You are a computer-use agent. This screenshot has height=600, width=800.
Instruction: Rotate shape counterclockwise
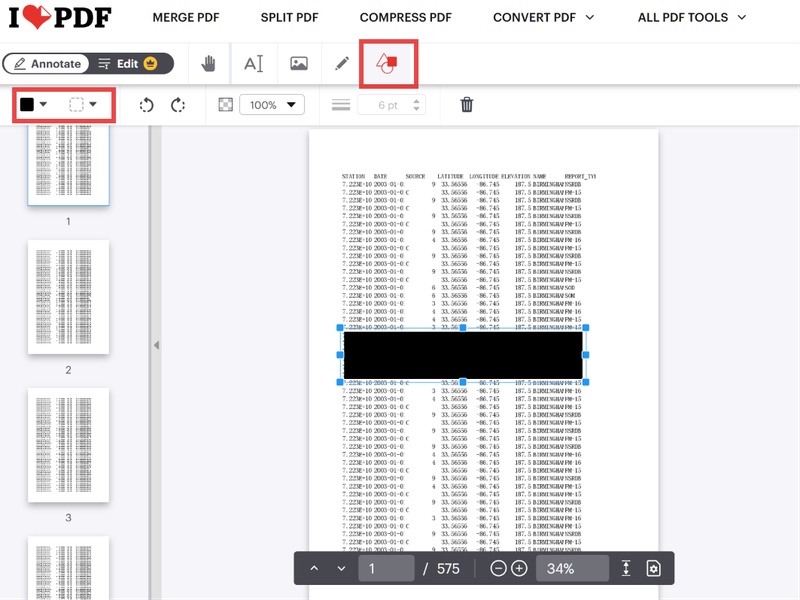(x=146, y=105)
